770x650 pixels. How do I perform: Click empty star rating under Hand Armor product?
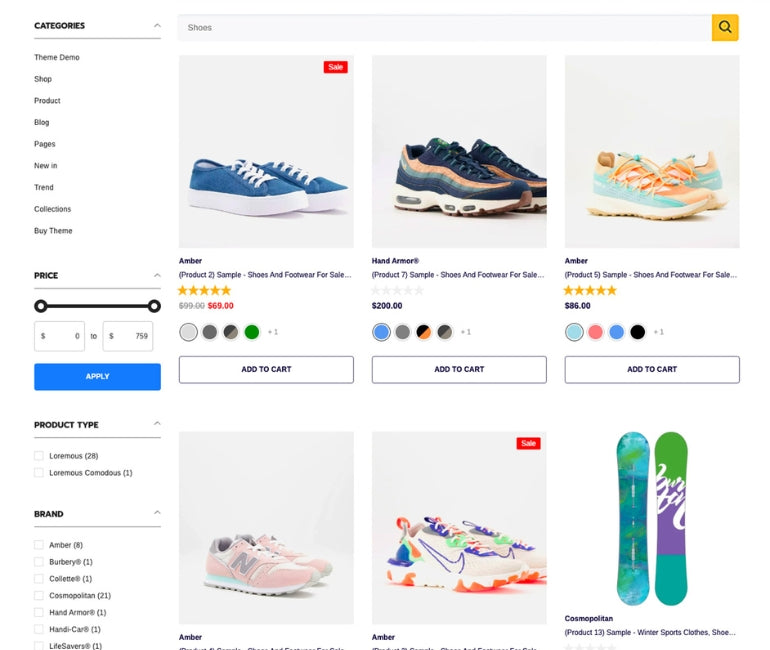tap(397, 290)
